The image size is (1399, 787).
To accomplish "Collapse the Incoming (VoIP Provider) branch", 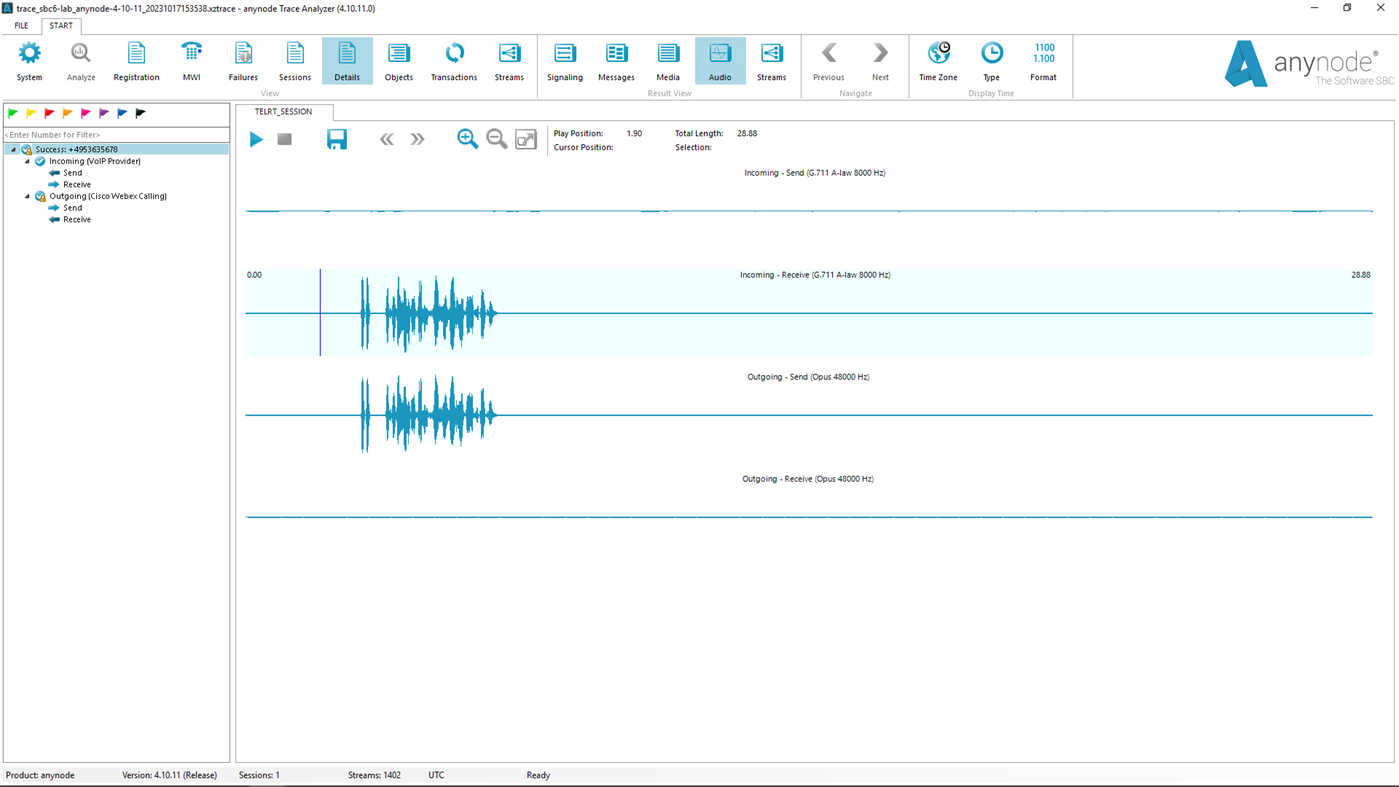I will 25,160.
